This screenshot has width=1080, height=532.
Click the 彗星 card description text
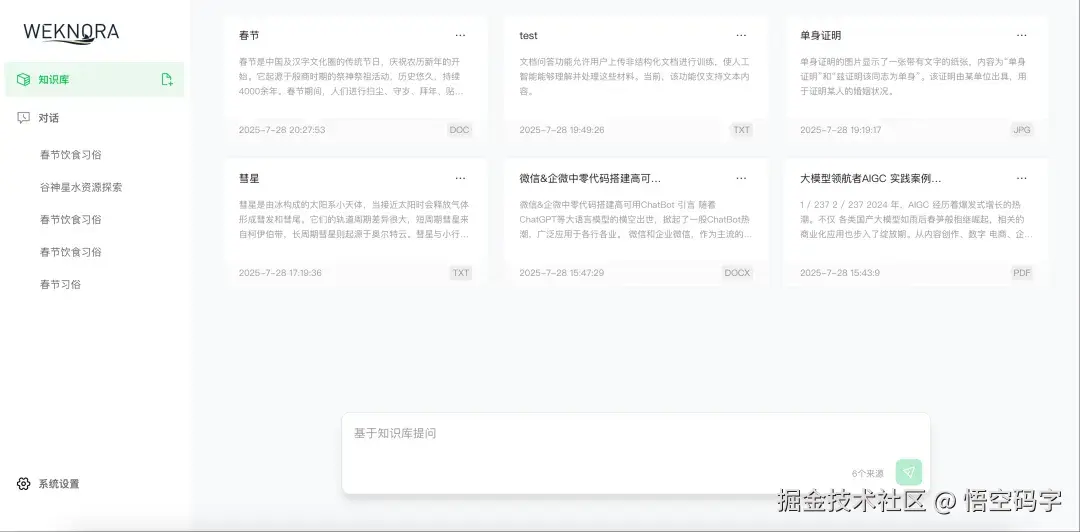[354, 219]
